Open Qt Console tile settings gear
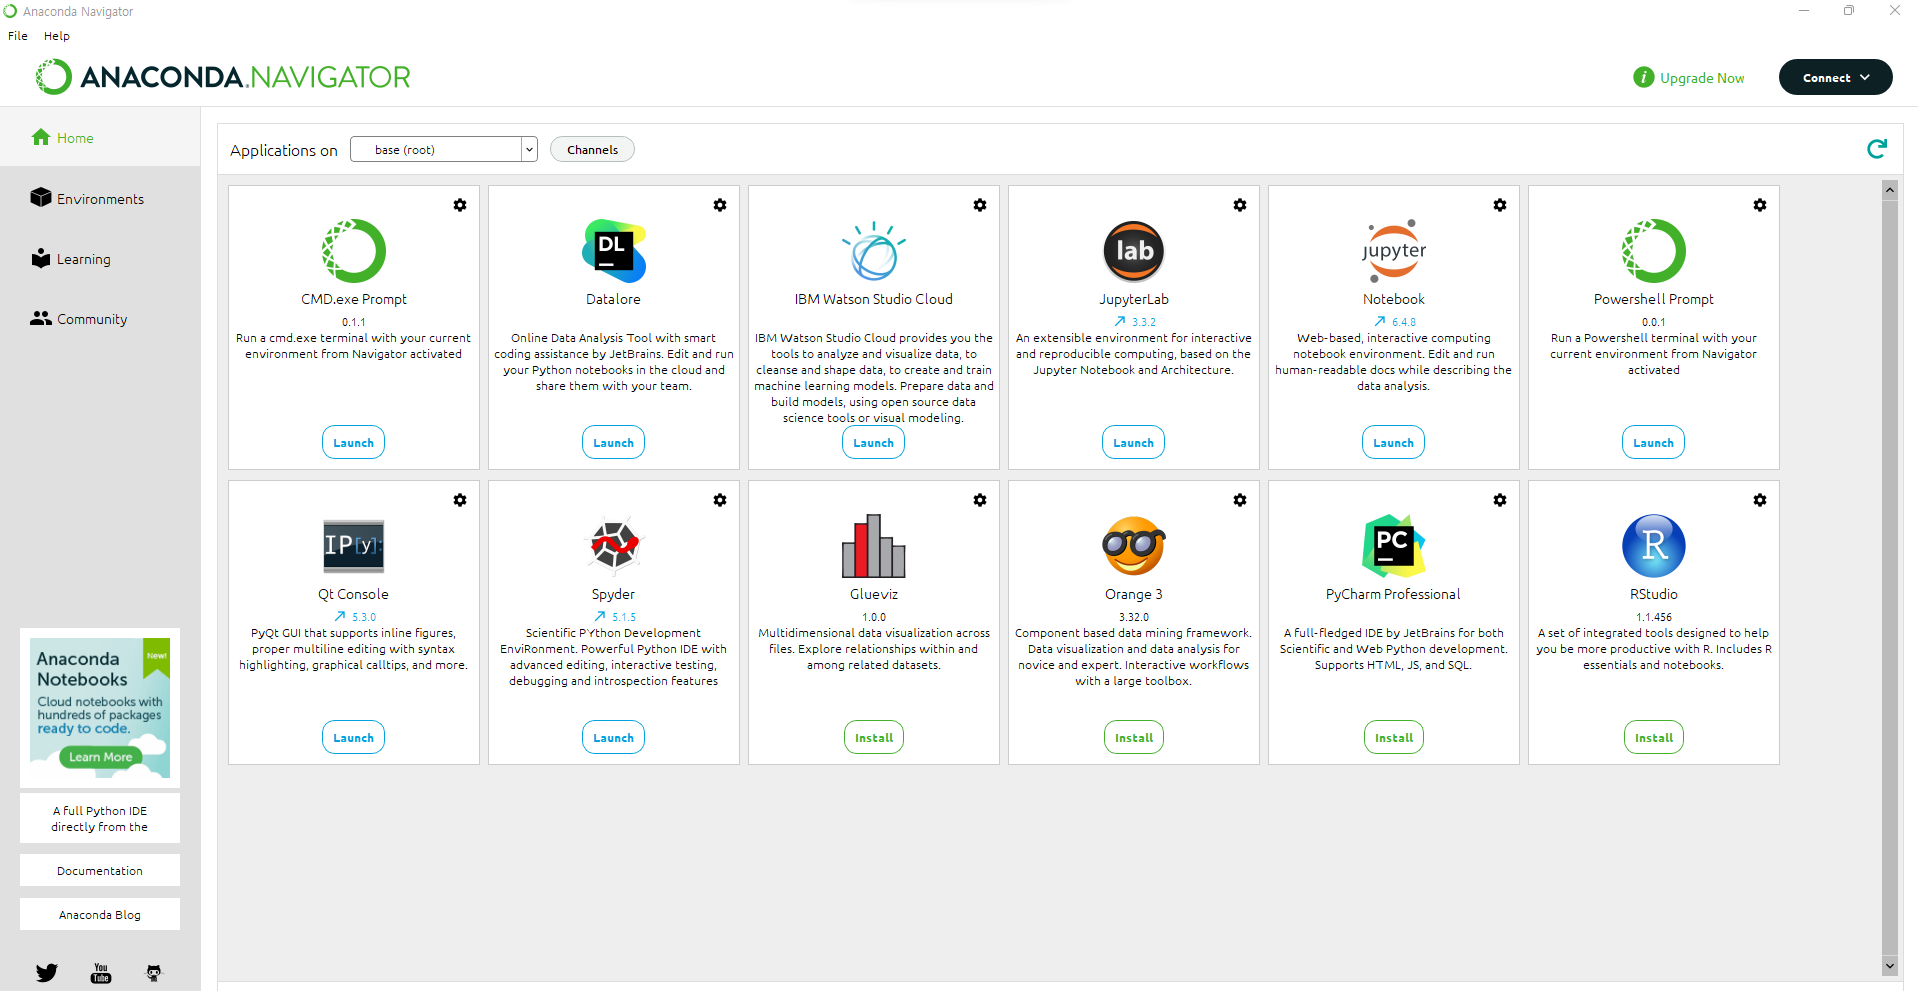Image resolution: width=1918 pixels, height=991 pixels. (x=460, y=500)
